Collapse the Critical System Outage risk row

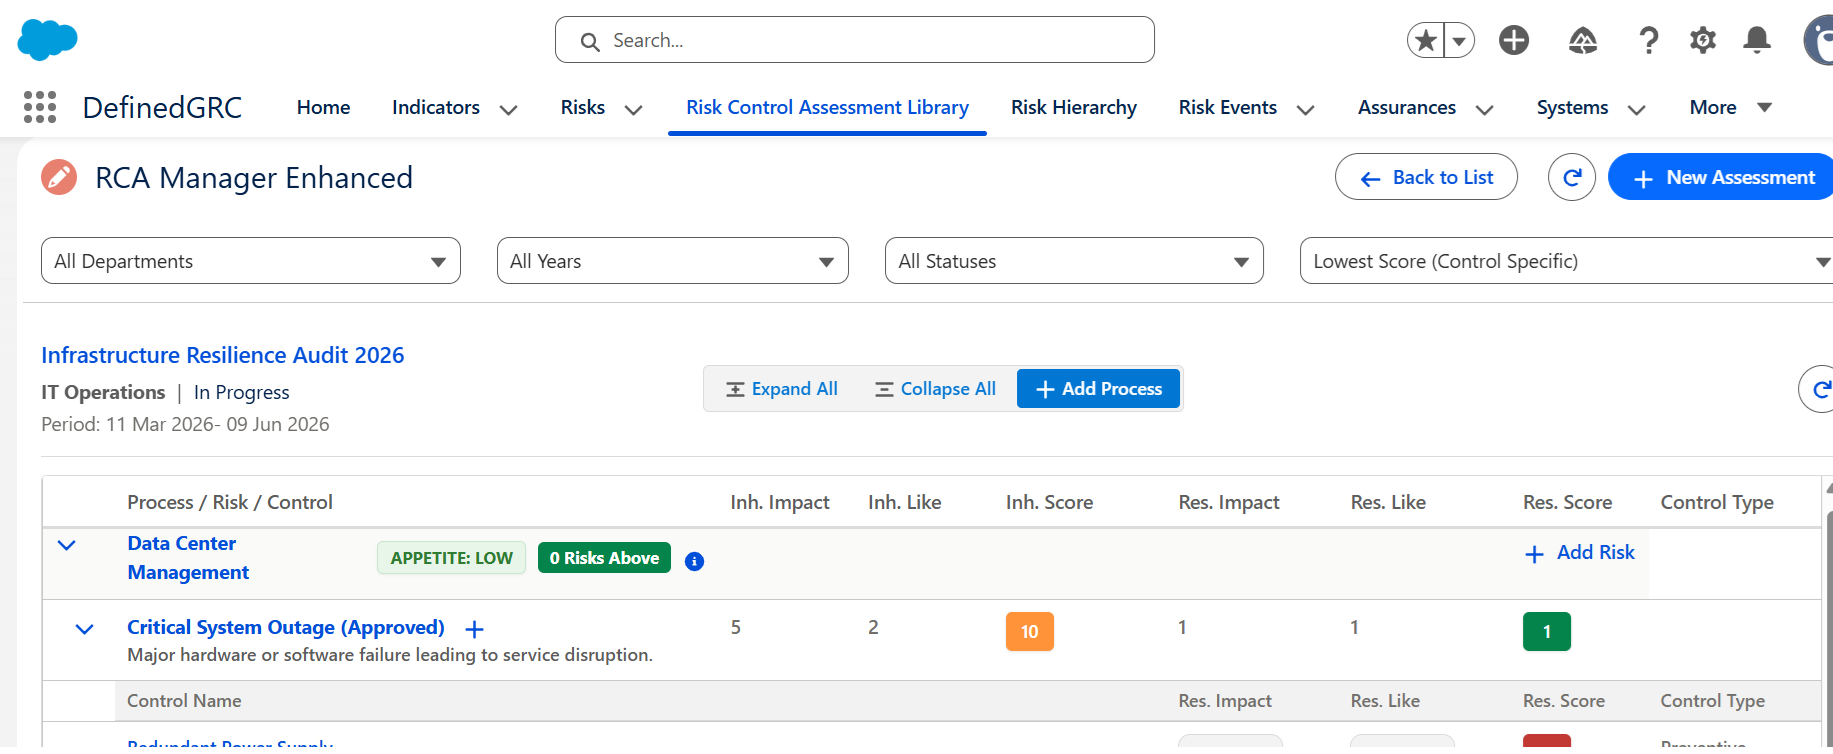(x=85, y=629)
